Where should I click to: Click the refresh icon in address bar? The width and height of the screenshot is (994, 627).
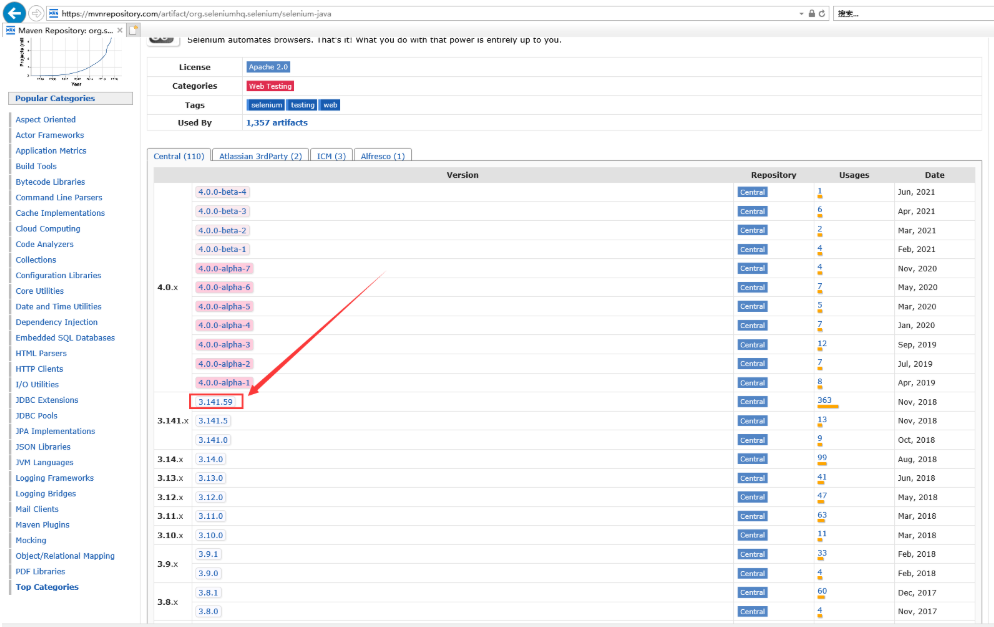(822, 13)
